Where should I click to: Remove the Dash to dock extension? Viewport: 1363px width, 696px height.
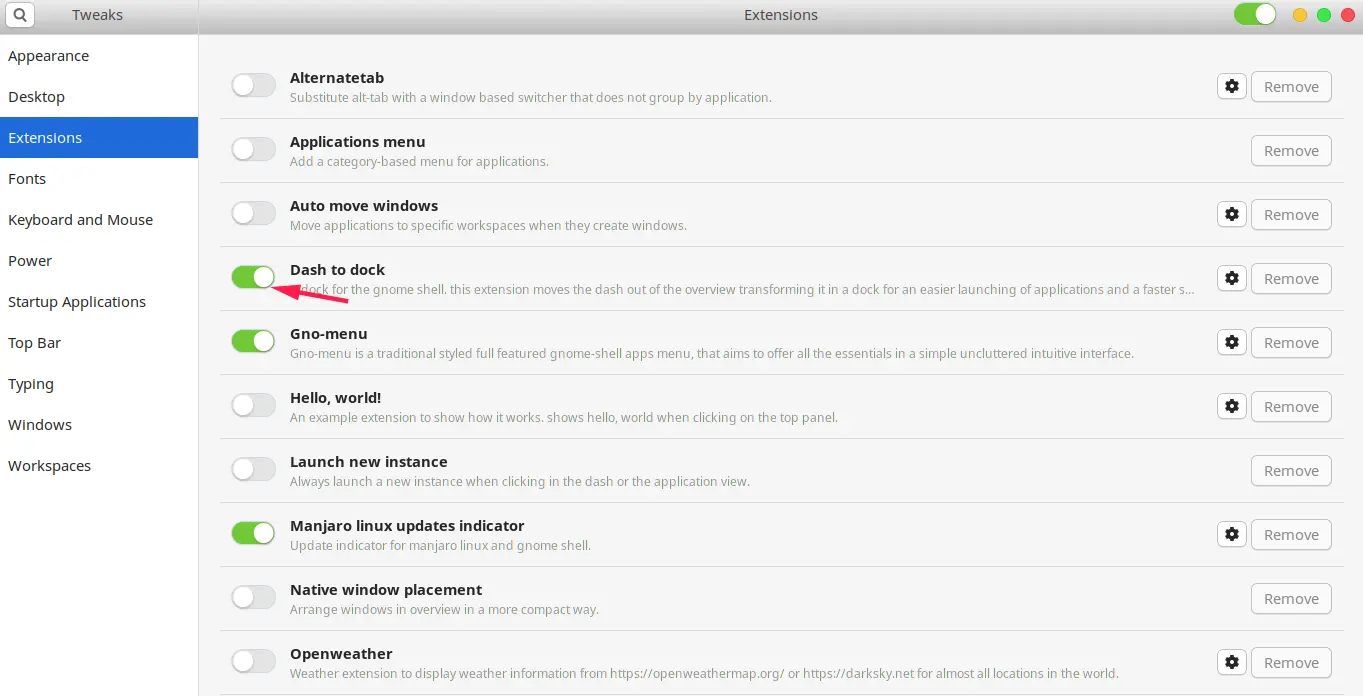tap(1291, 279)
